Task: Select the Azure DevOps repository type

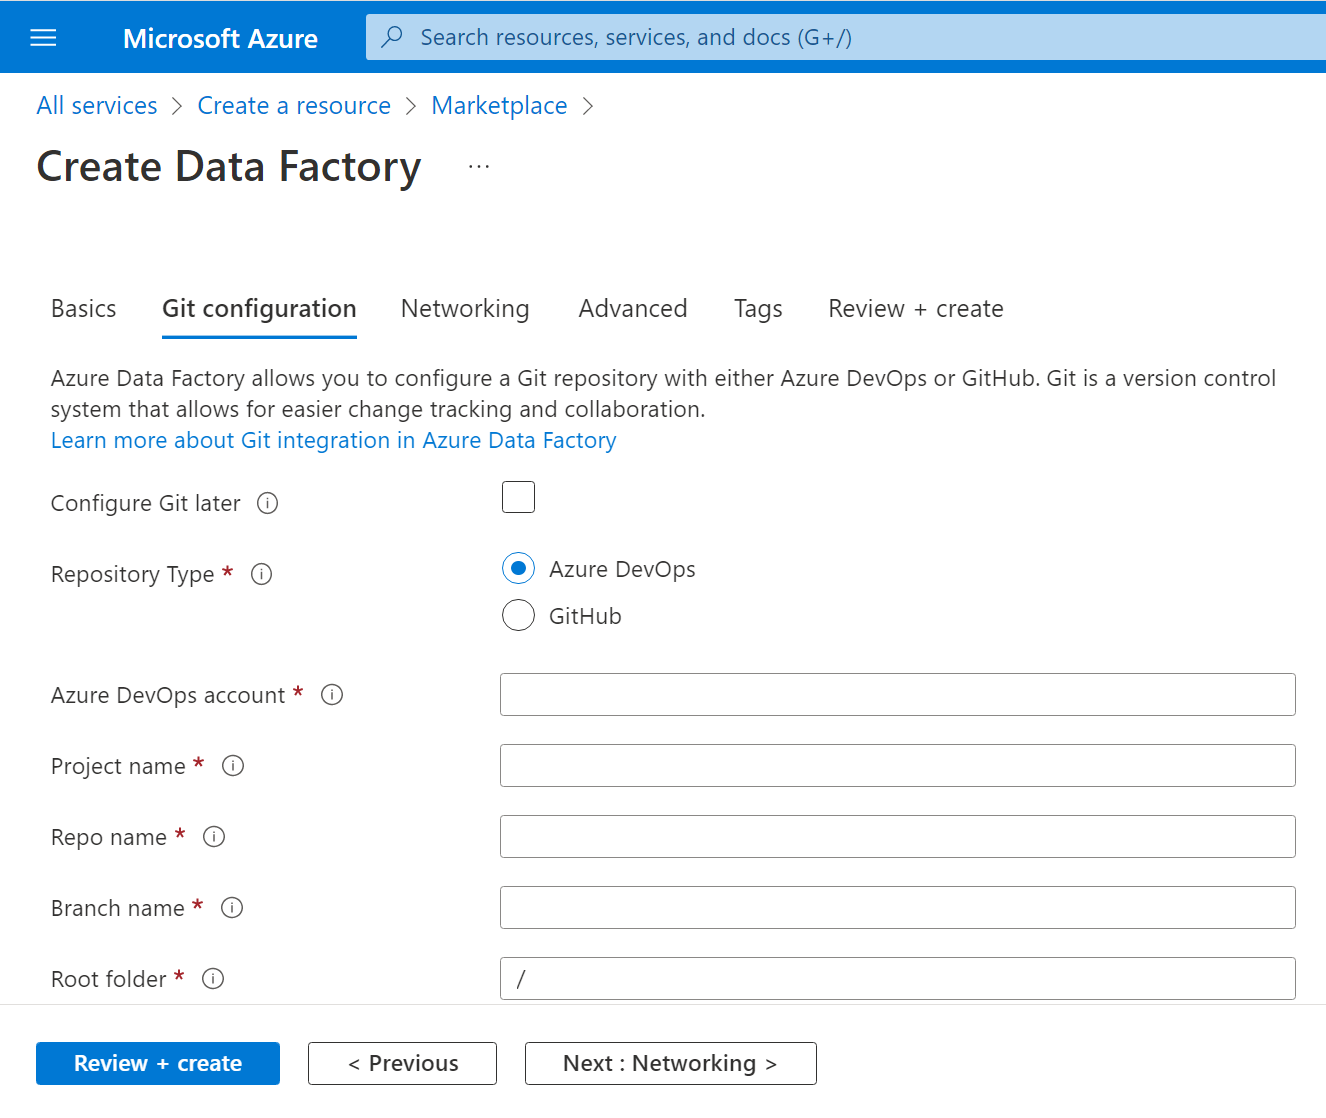Action: coord(518,569)
